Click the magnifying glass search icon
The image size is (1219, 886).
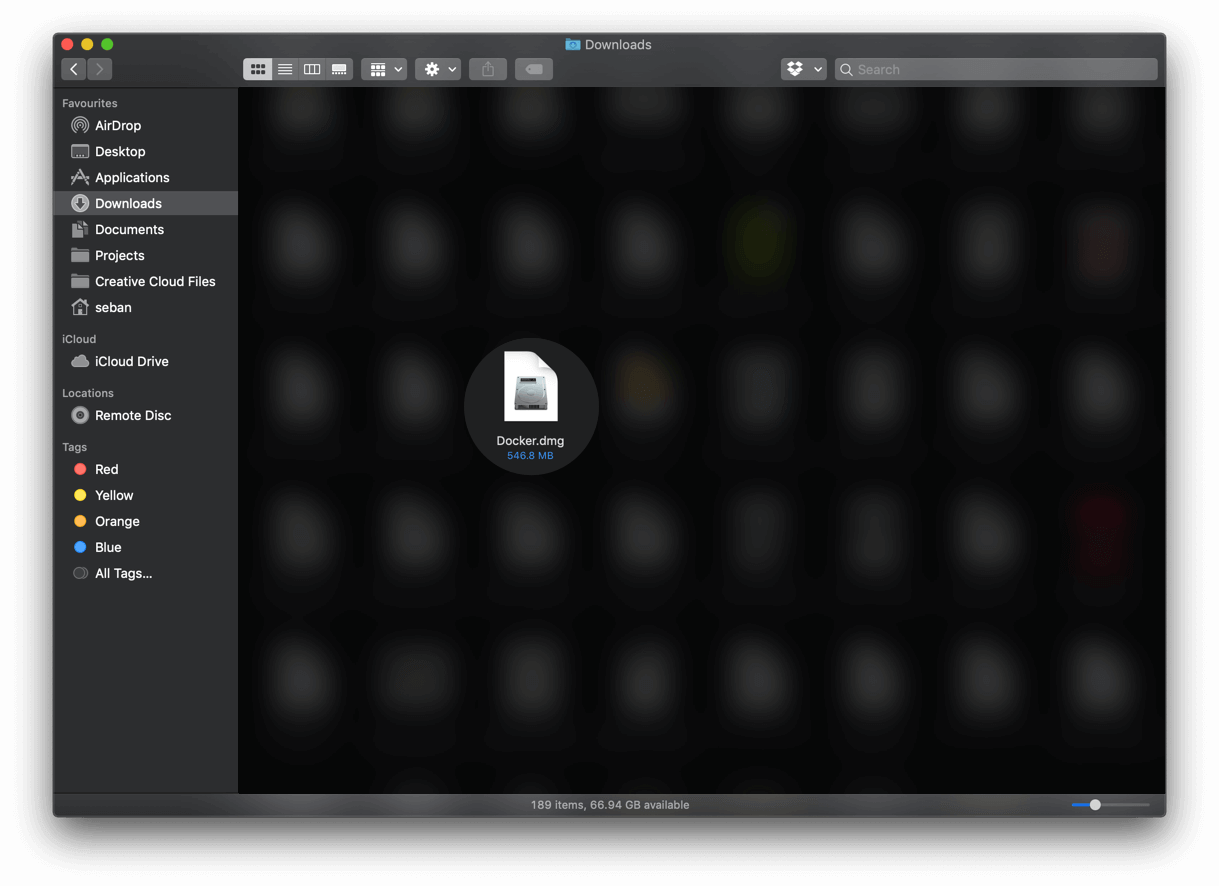(846, 69)
